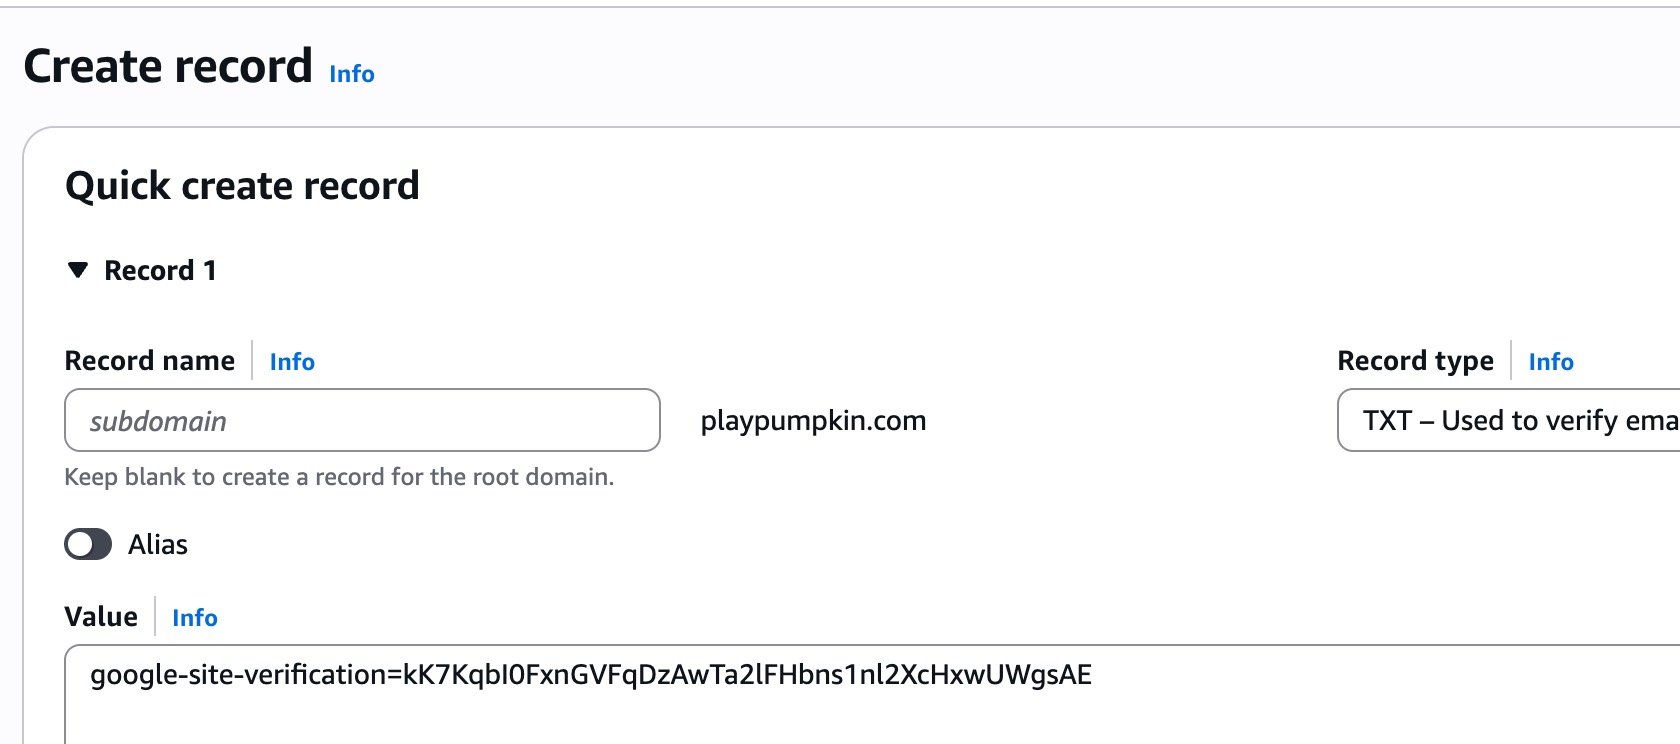The image size is (1680, 744).
Task: Click the Value field label
Action: coord(101,616)
